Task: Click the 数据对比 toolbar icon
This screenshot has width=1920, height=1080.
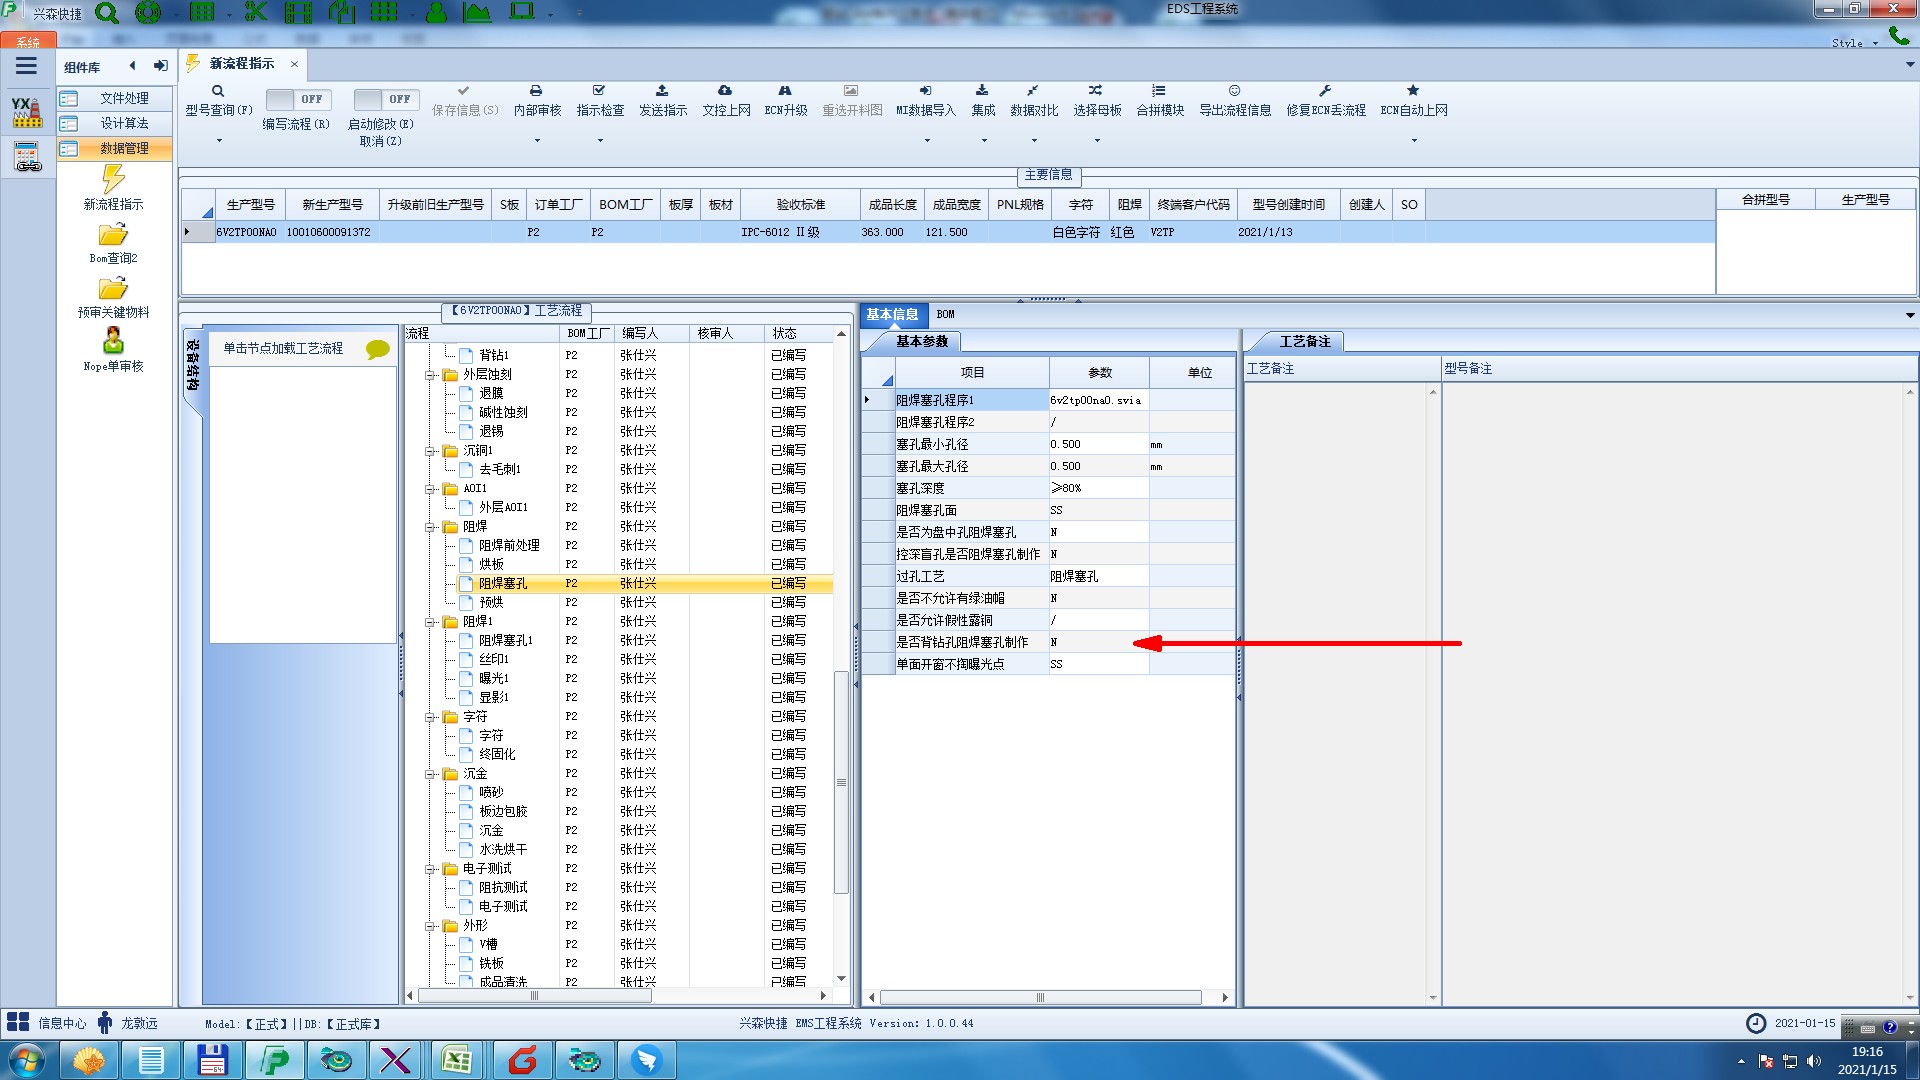Action: click(1033, 91)
